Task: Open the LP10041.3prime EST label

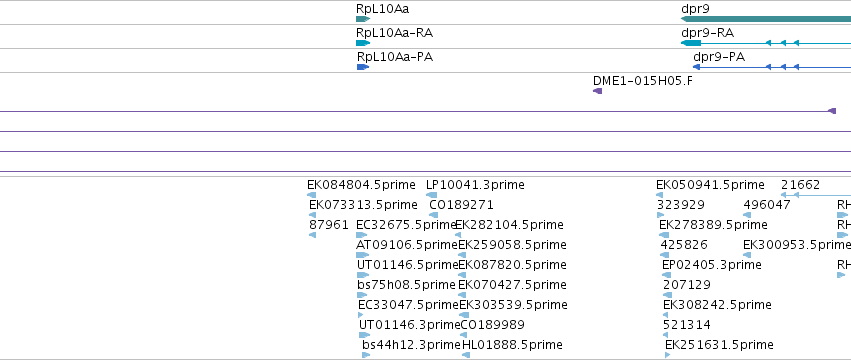Action: coord(475,185)
